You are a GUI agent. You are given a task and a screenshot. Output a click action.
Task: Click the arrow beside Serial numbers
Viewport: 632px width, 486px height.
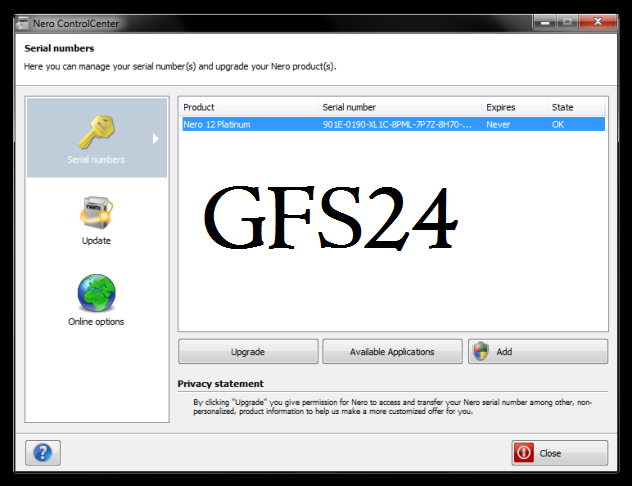[156, 139]
